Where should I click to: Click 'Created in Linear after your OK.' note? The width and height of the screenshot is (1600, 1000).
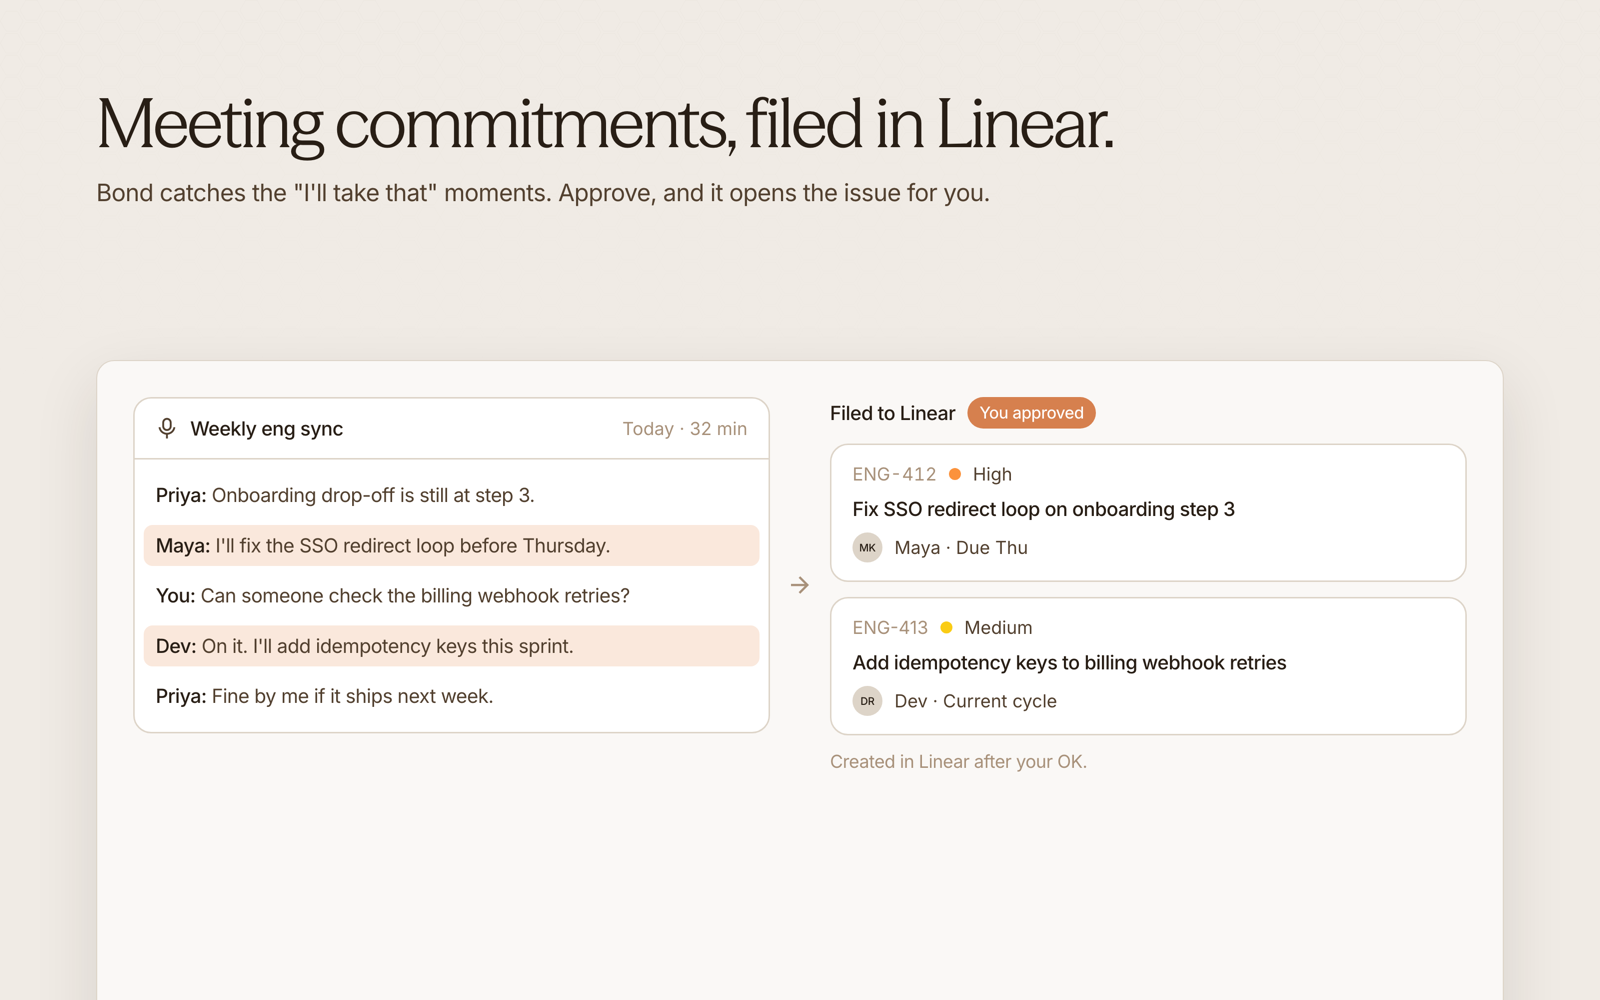pyautogui.click(x=958, y=762)
